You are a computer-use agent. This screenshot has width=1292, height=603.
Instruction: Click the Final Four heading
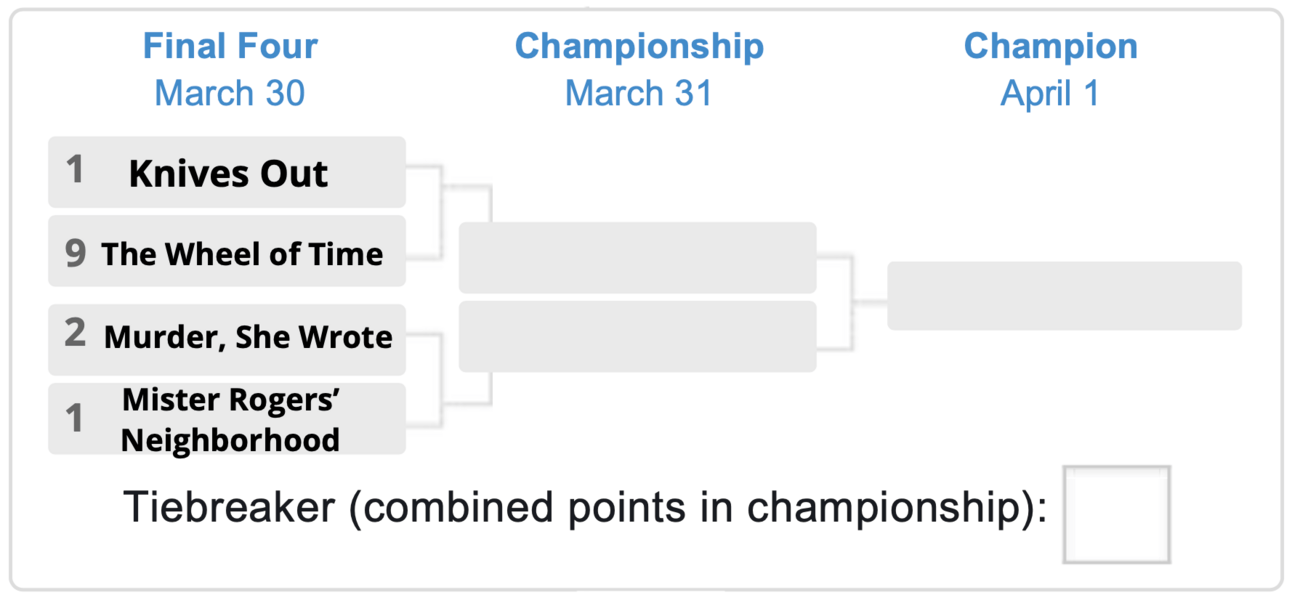tap(230, 46)
